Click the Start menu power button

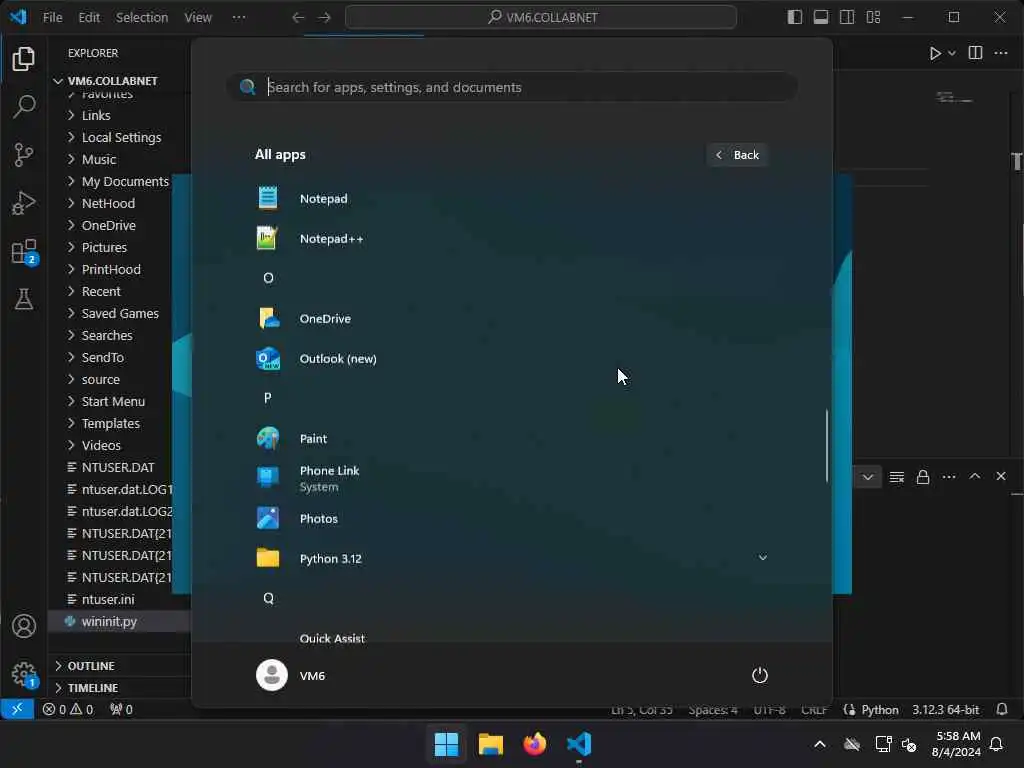coord(760,675)
